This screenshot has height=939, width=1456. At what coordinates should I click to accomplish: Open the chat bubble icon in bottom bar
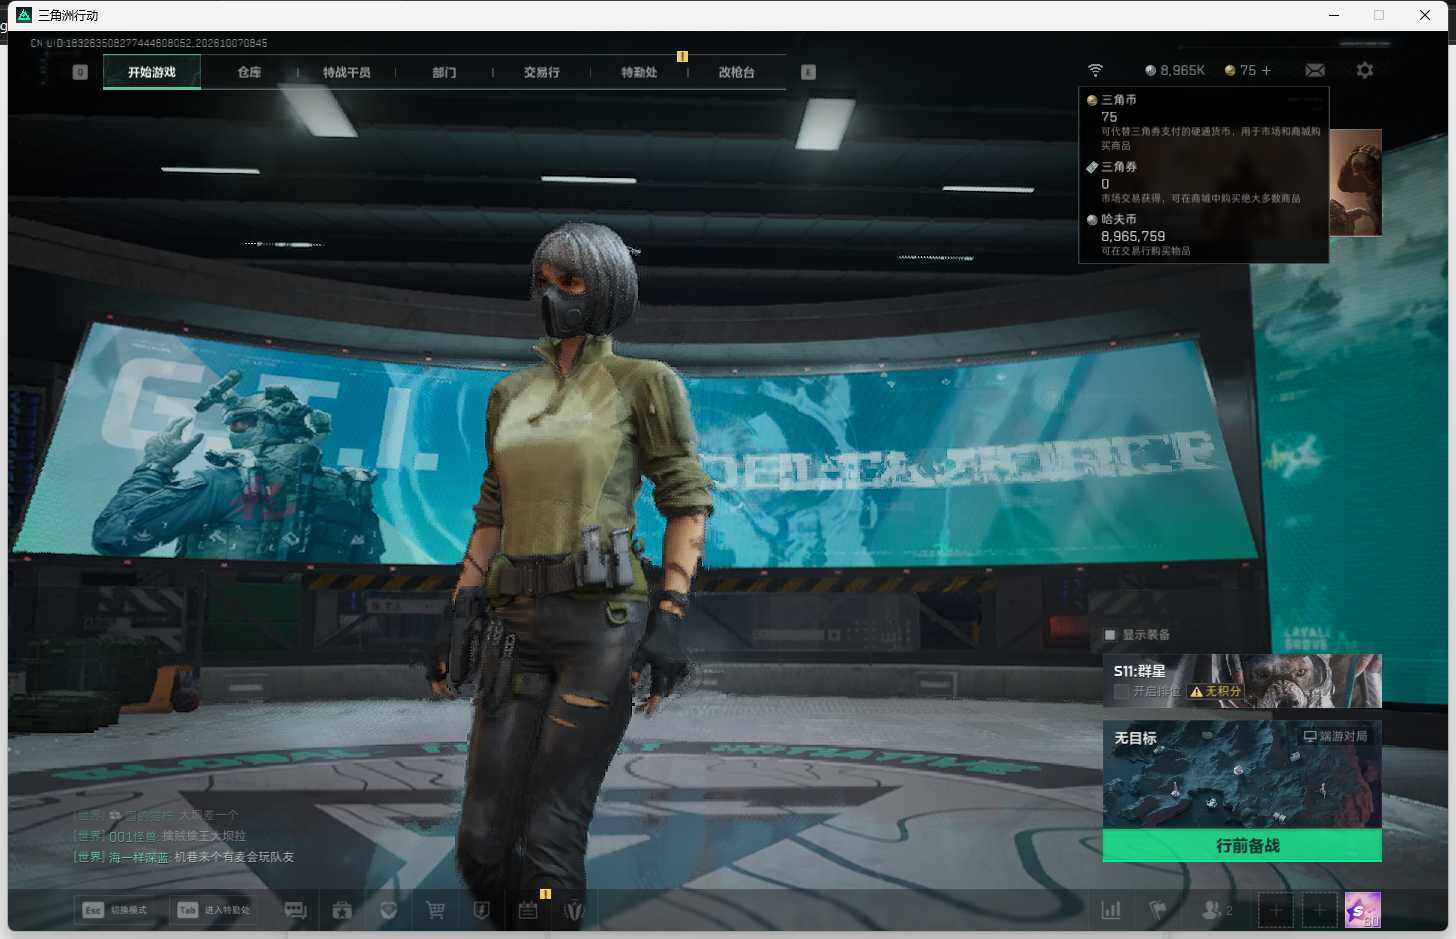pyautogui.click(x=295, y=910)
